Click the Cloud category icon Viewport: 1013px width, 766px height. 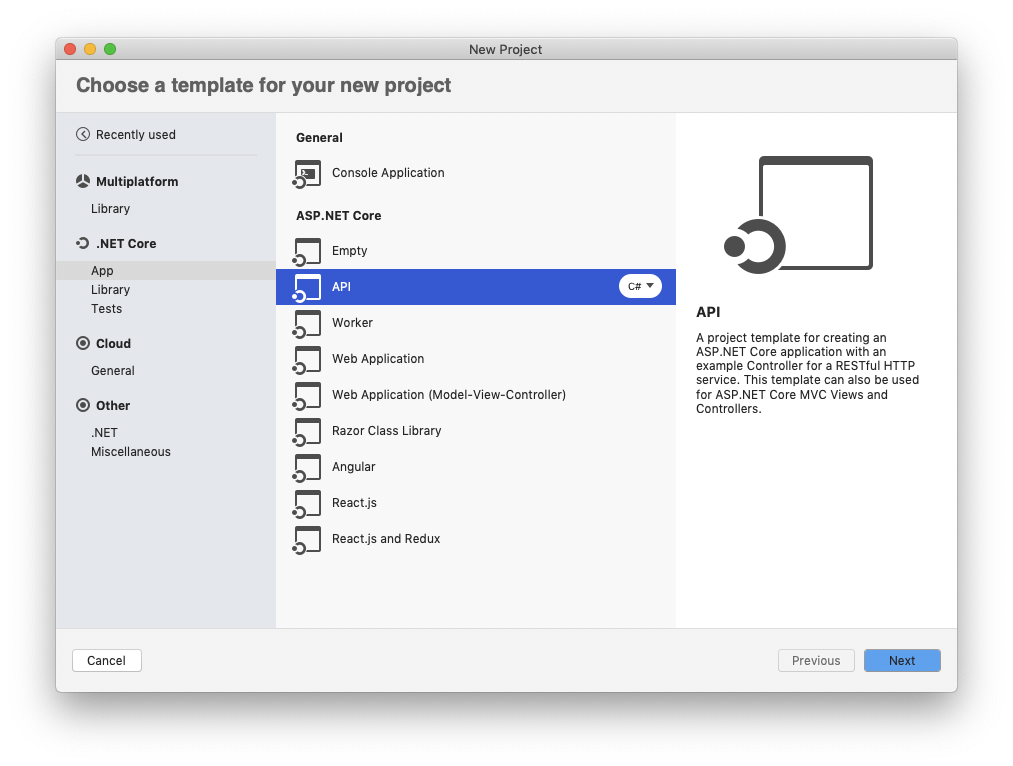[83, 344]
